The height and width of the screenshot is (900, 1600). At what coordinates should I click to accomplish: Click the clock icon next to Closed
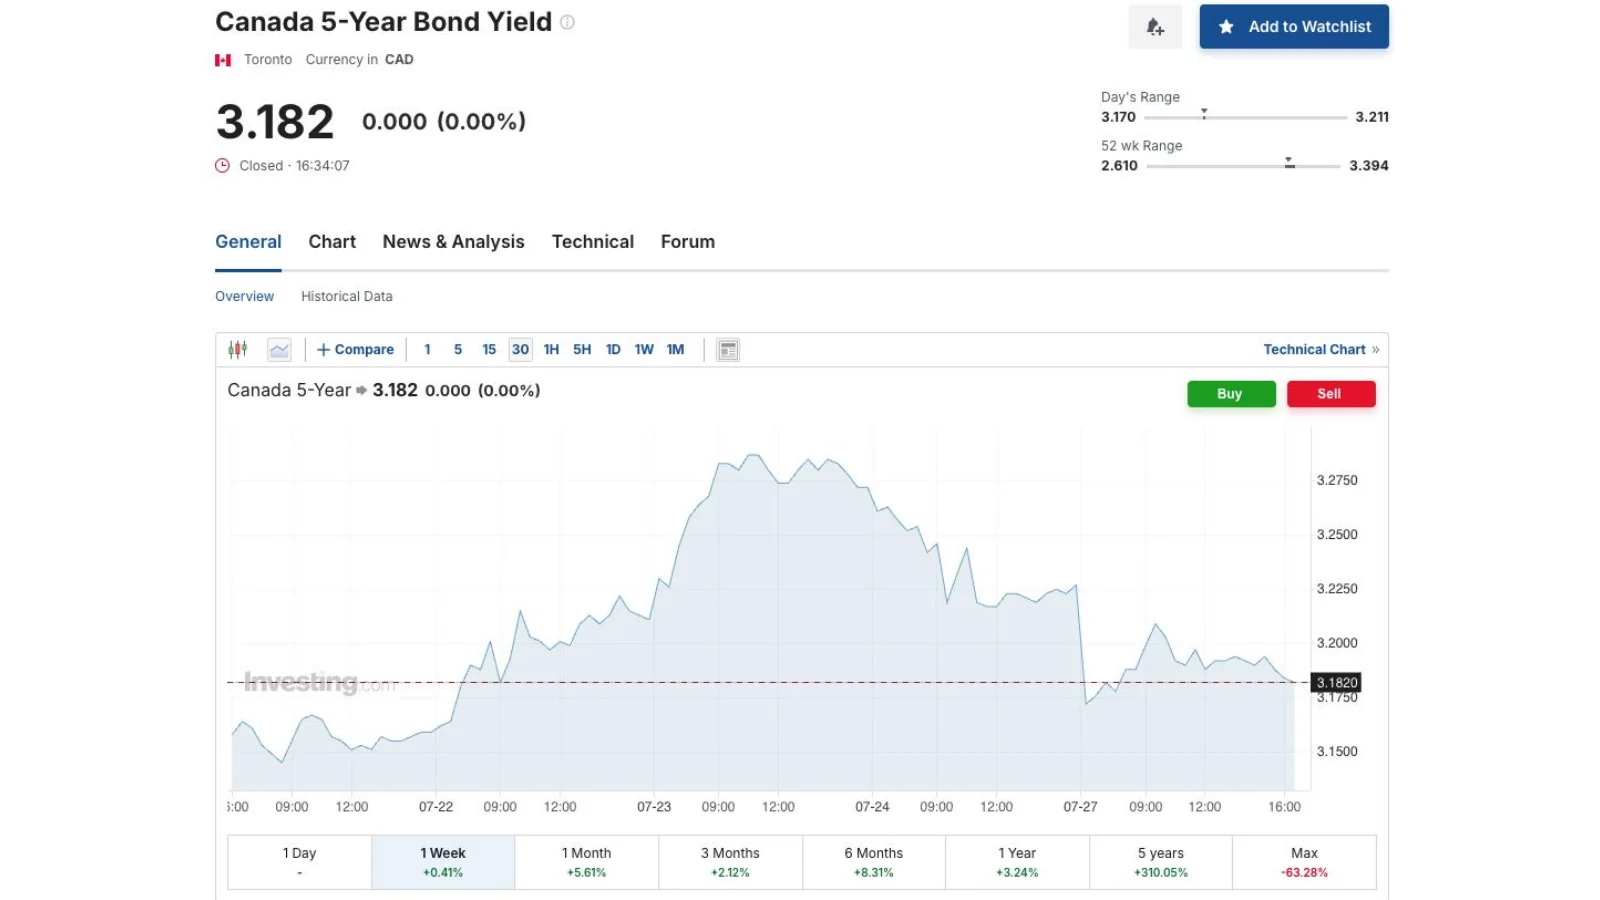(222, 166)
